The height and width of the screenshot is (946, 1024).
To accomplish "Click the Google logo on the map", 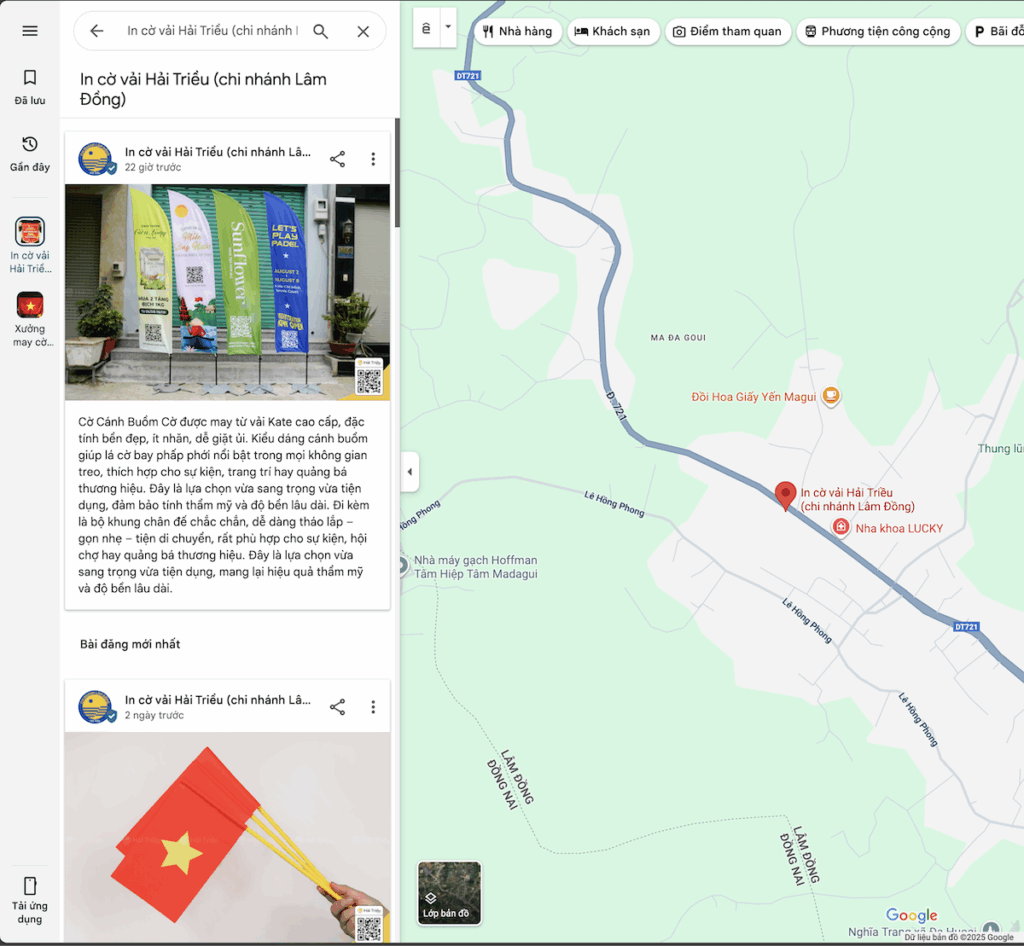I will point(912,915).
